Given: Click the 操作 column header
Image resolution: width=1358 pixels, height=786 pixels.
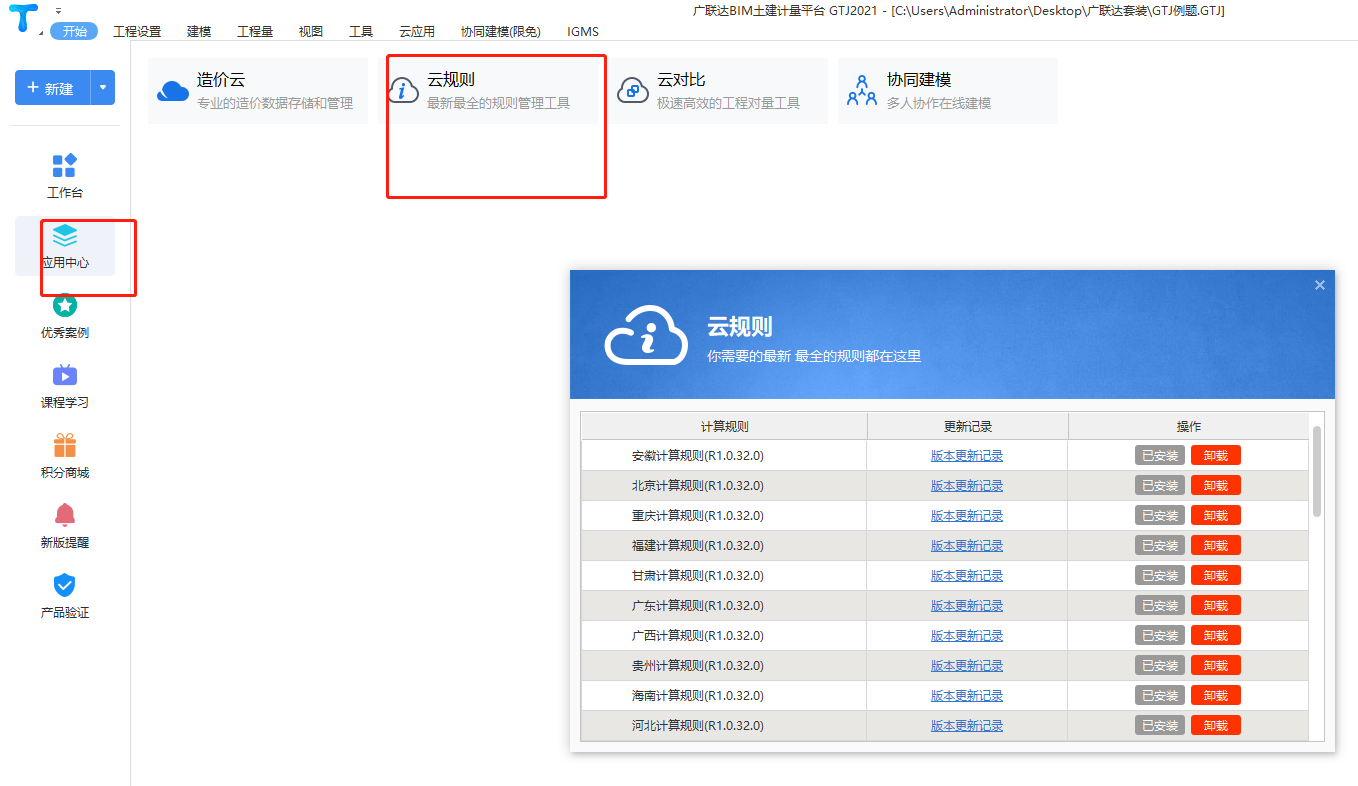Looking at the screenshot, I should pyautogui.click(x=1189, y=426).
